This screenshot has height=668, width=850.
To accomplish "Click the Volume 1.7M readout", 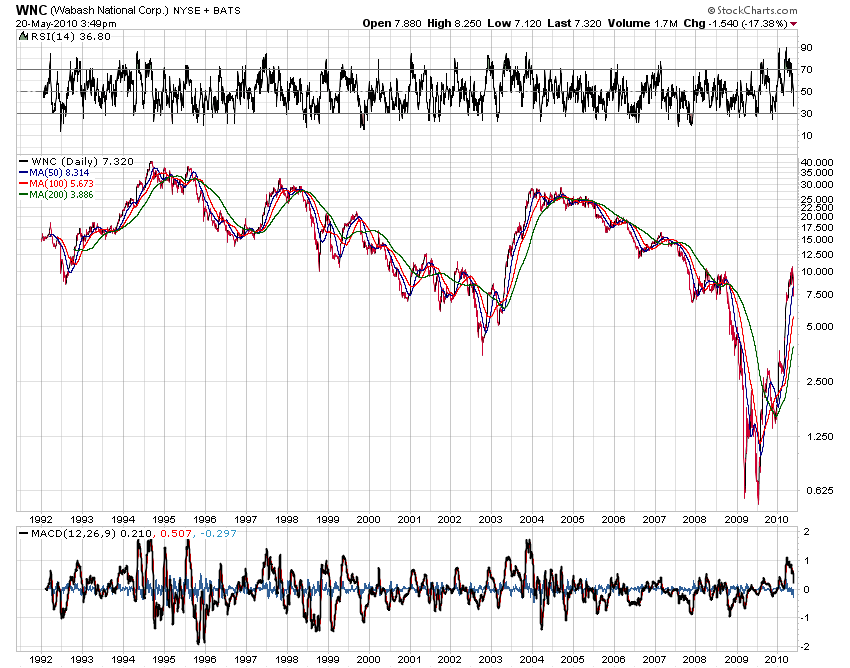I will point(642,23).
